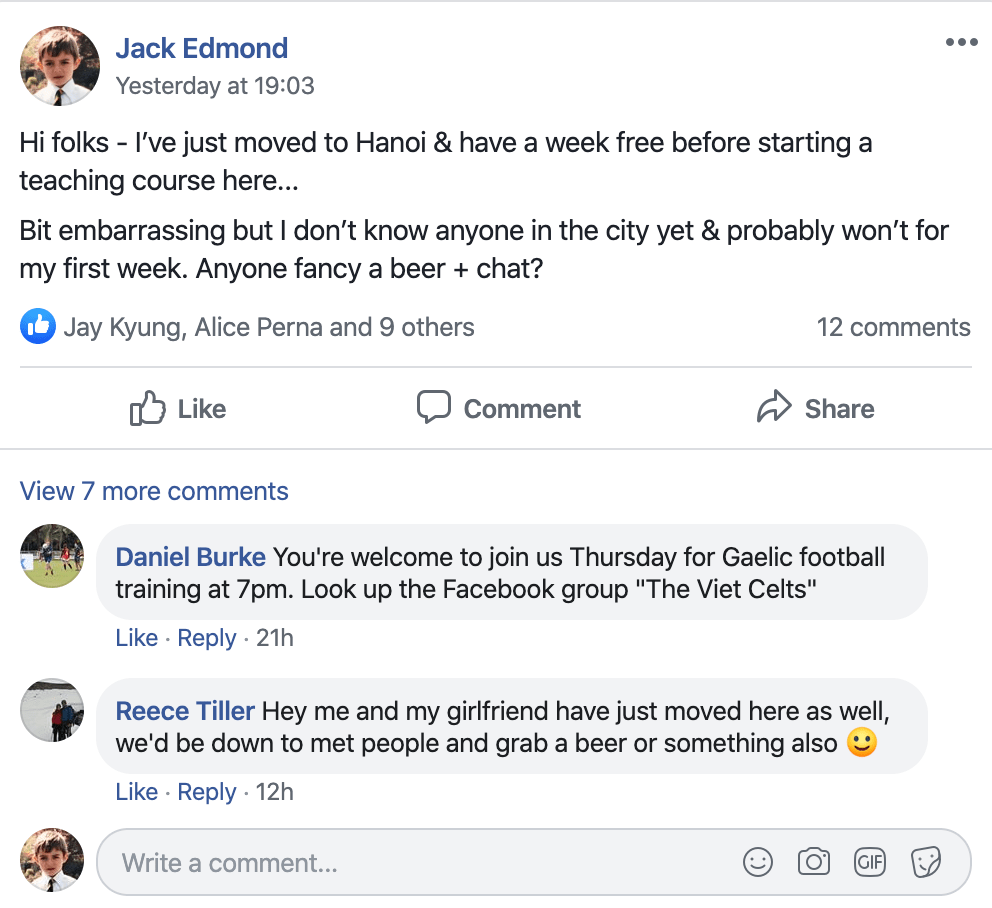This screenshot has width=992, height=908.
Task: Open the post options three-dots menu
Action: [961, 42]
